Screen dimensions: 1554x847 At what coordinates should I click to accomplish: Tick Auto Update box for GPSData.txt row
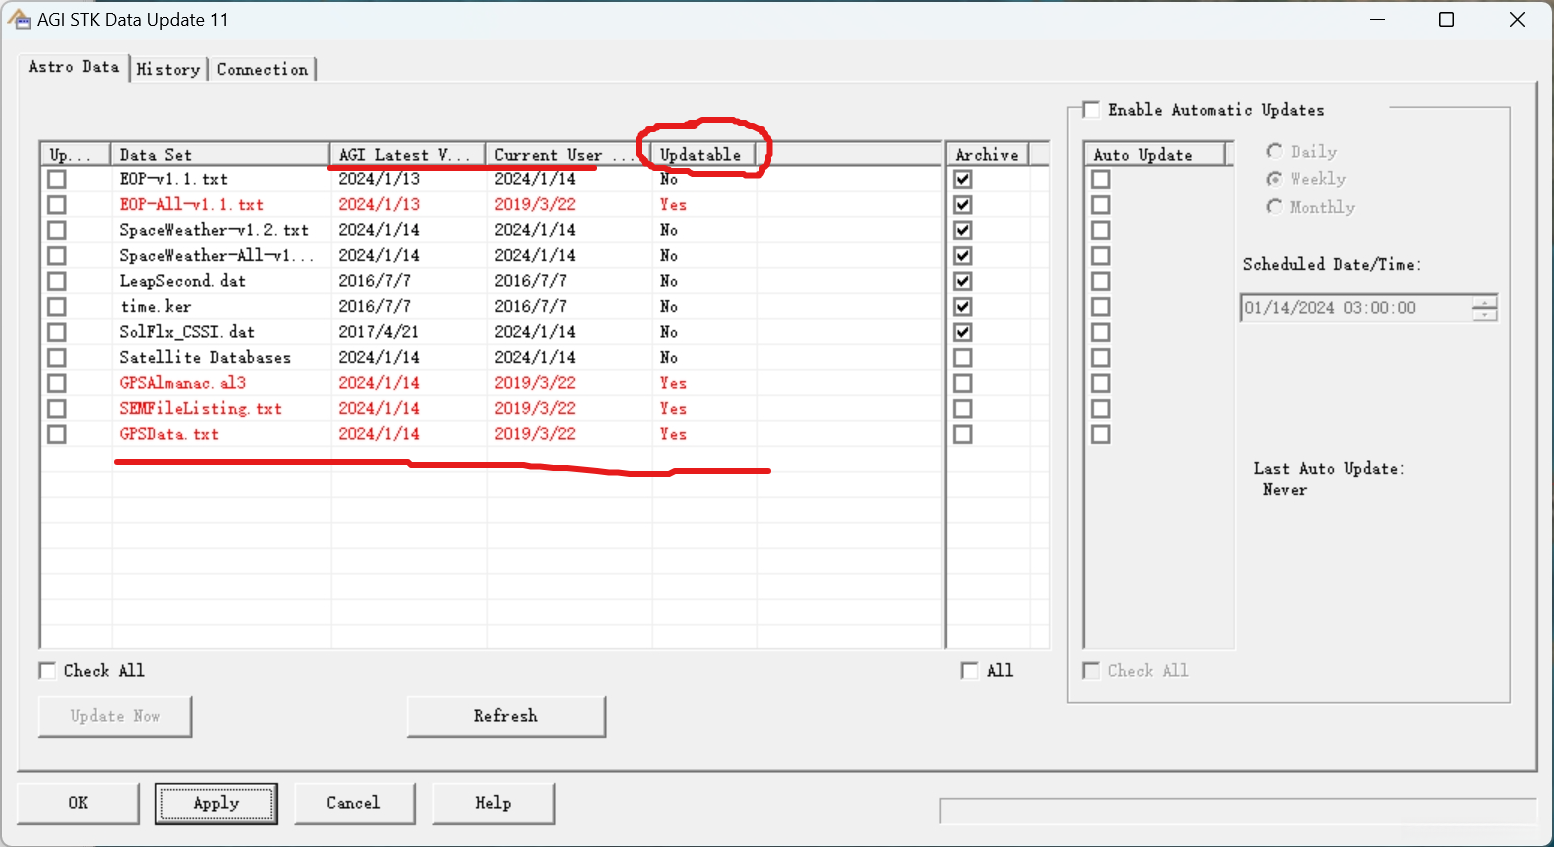pos(1101,434)
